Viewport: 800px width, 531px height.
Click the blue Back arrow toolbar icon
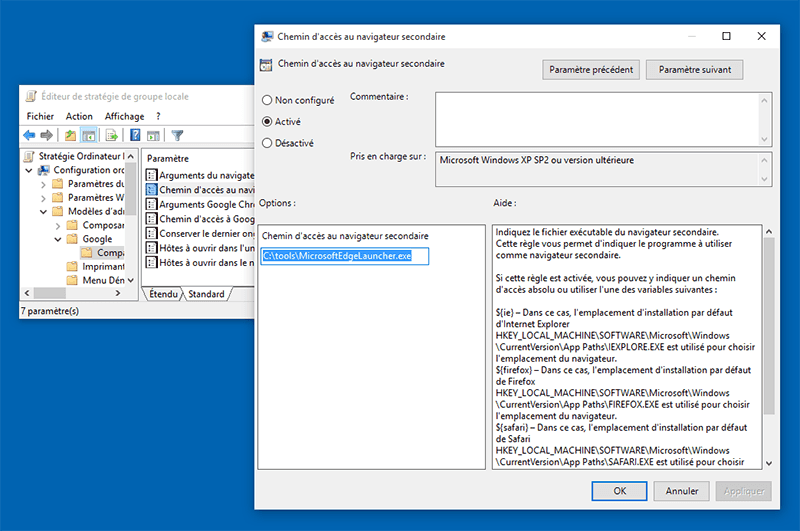pyautogui.click(x=29, y=135)
